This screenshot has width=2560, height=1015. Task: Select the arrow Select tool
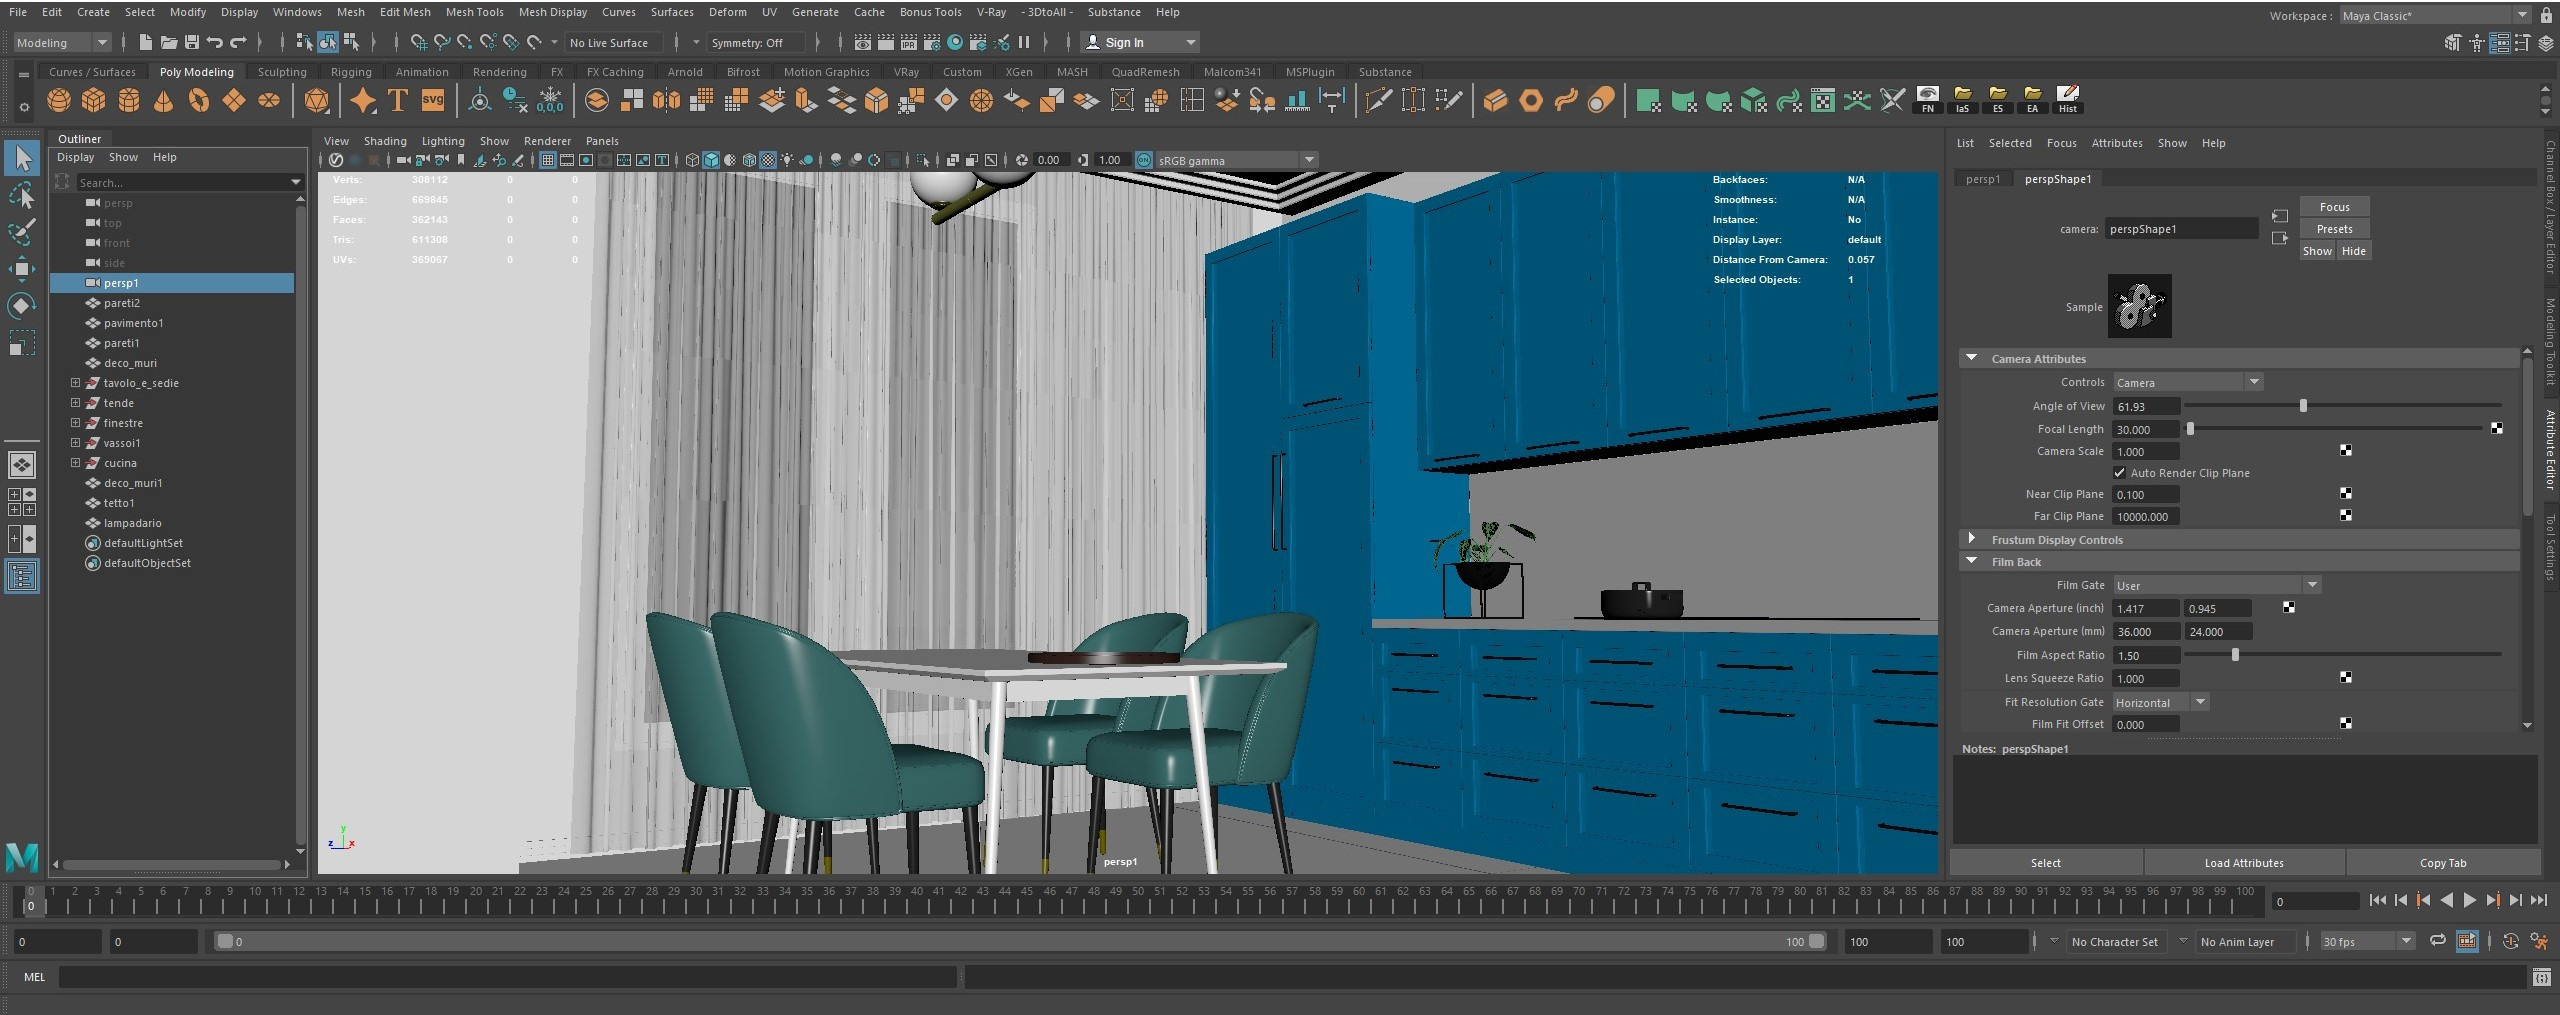[22, 158]
